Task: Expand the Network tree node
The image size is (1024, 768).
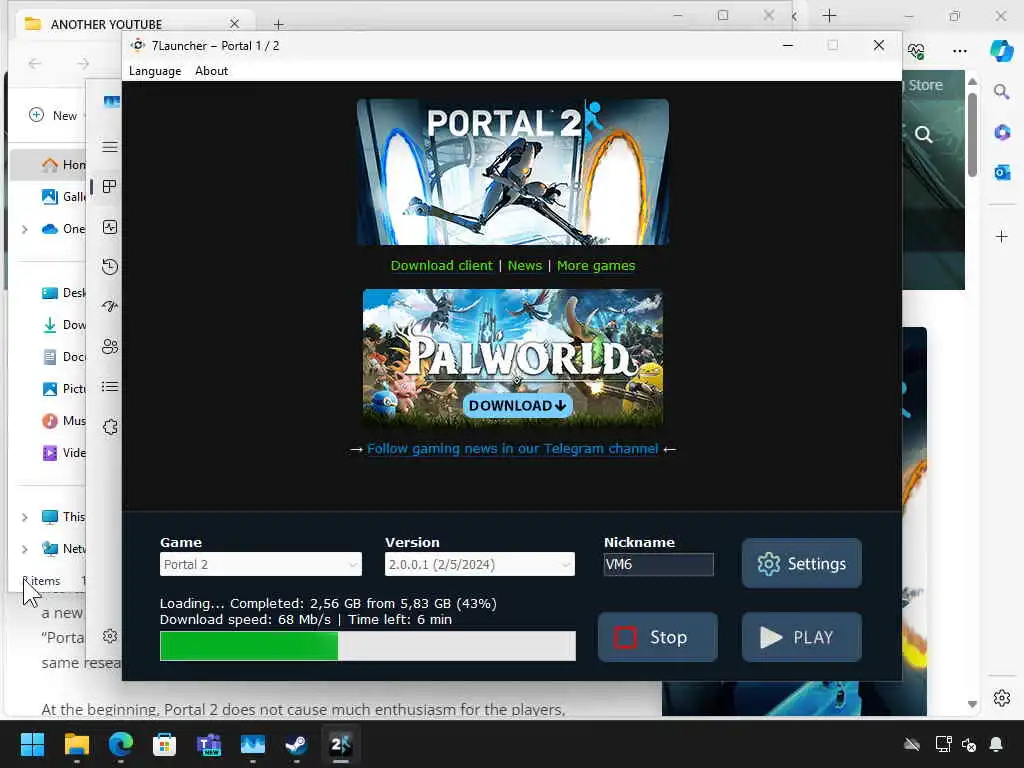Action: [25, 549]
